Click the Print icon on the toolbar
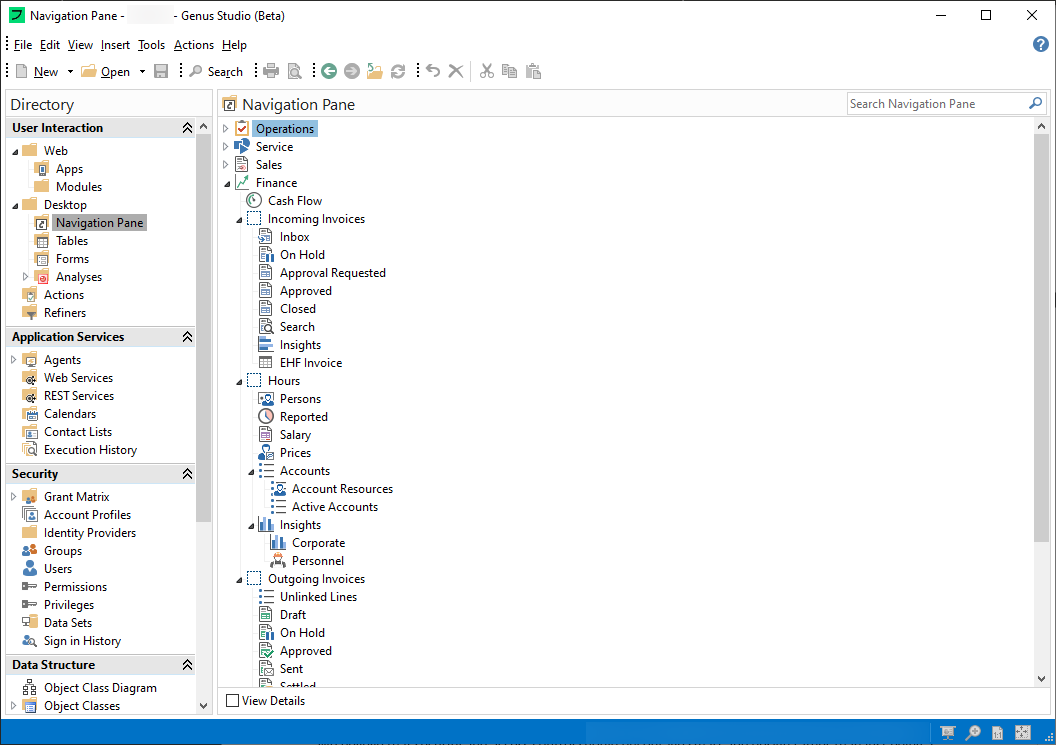 click(270, 71)
